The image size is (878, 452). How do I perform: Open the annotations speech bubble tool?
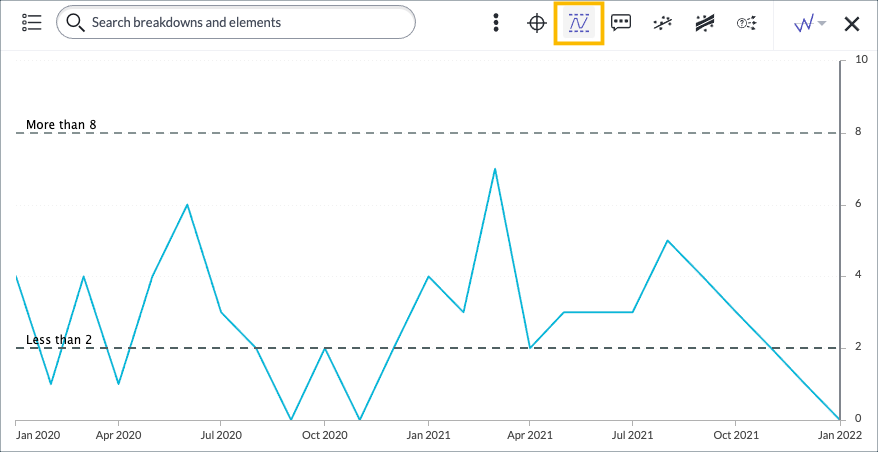tap(621, 23)
